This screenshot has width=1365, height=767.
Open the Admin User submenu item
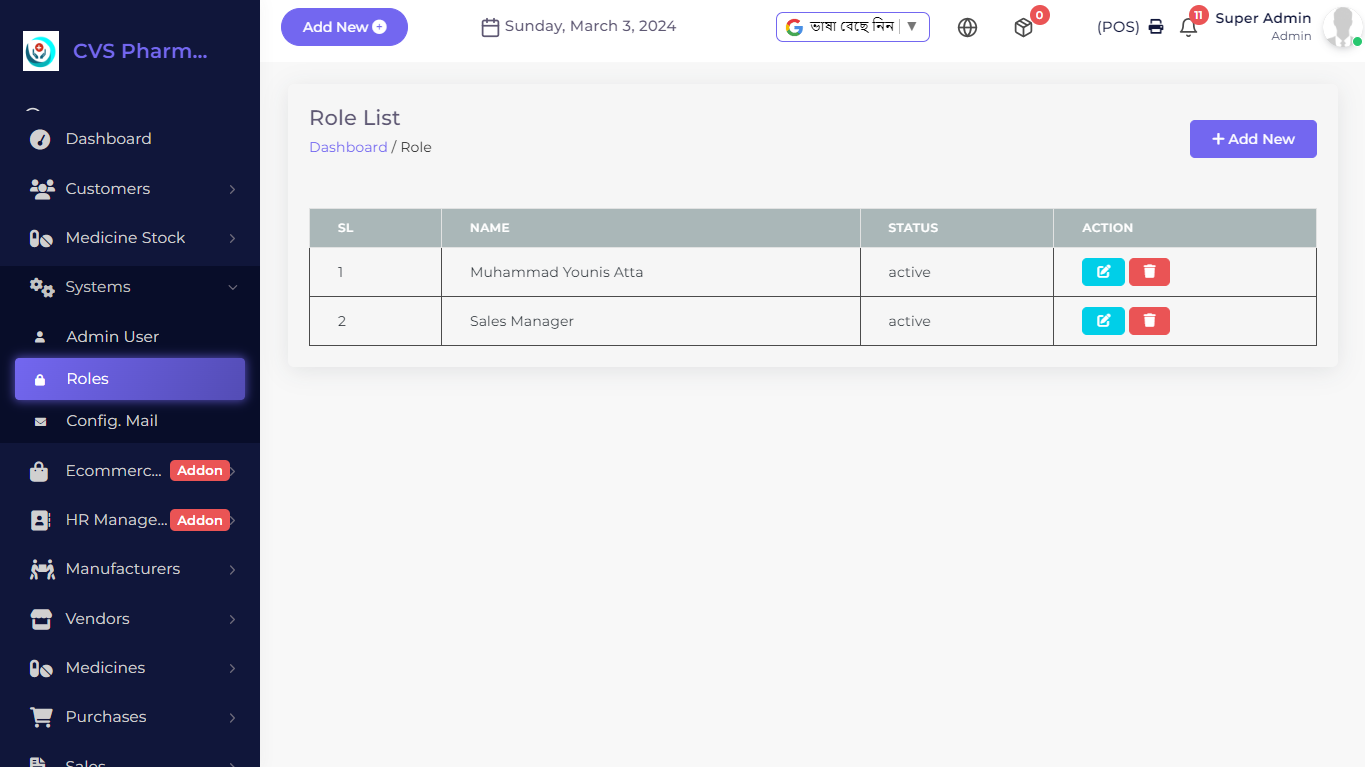[112, 337]
